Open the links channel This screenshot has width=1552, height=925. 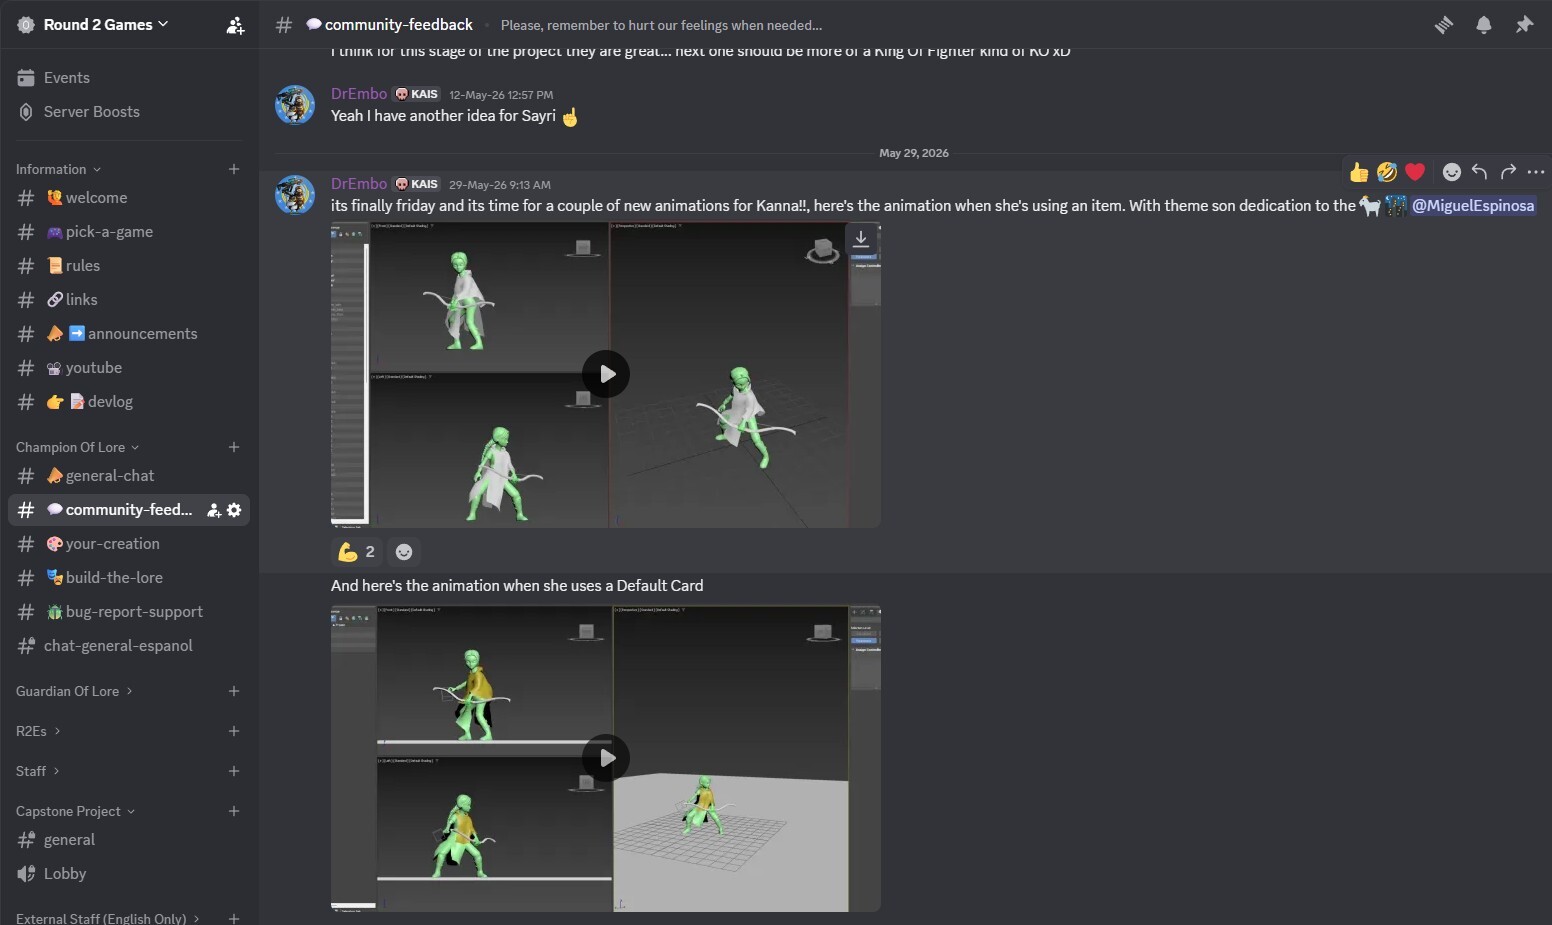(128, 300)
